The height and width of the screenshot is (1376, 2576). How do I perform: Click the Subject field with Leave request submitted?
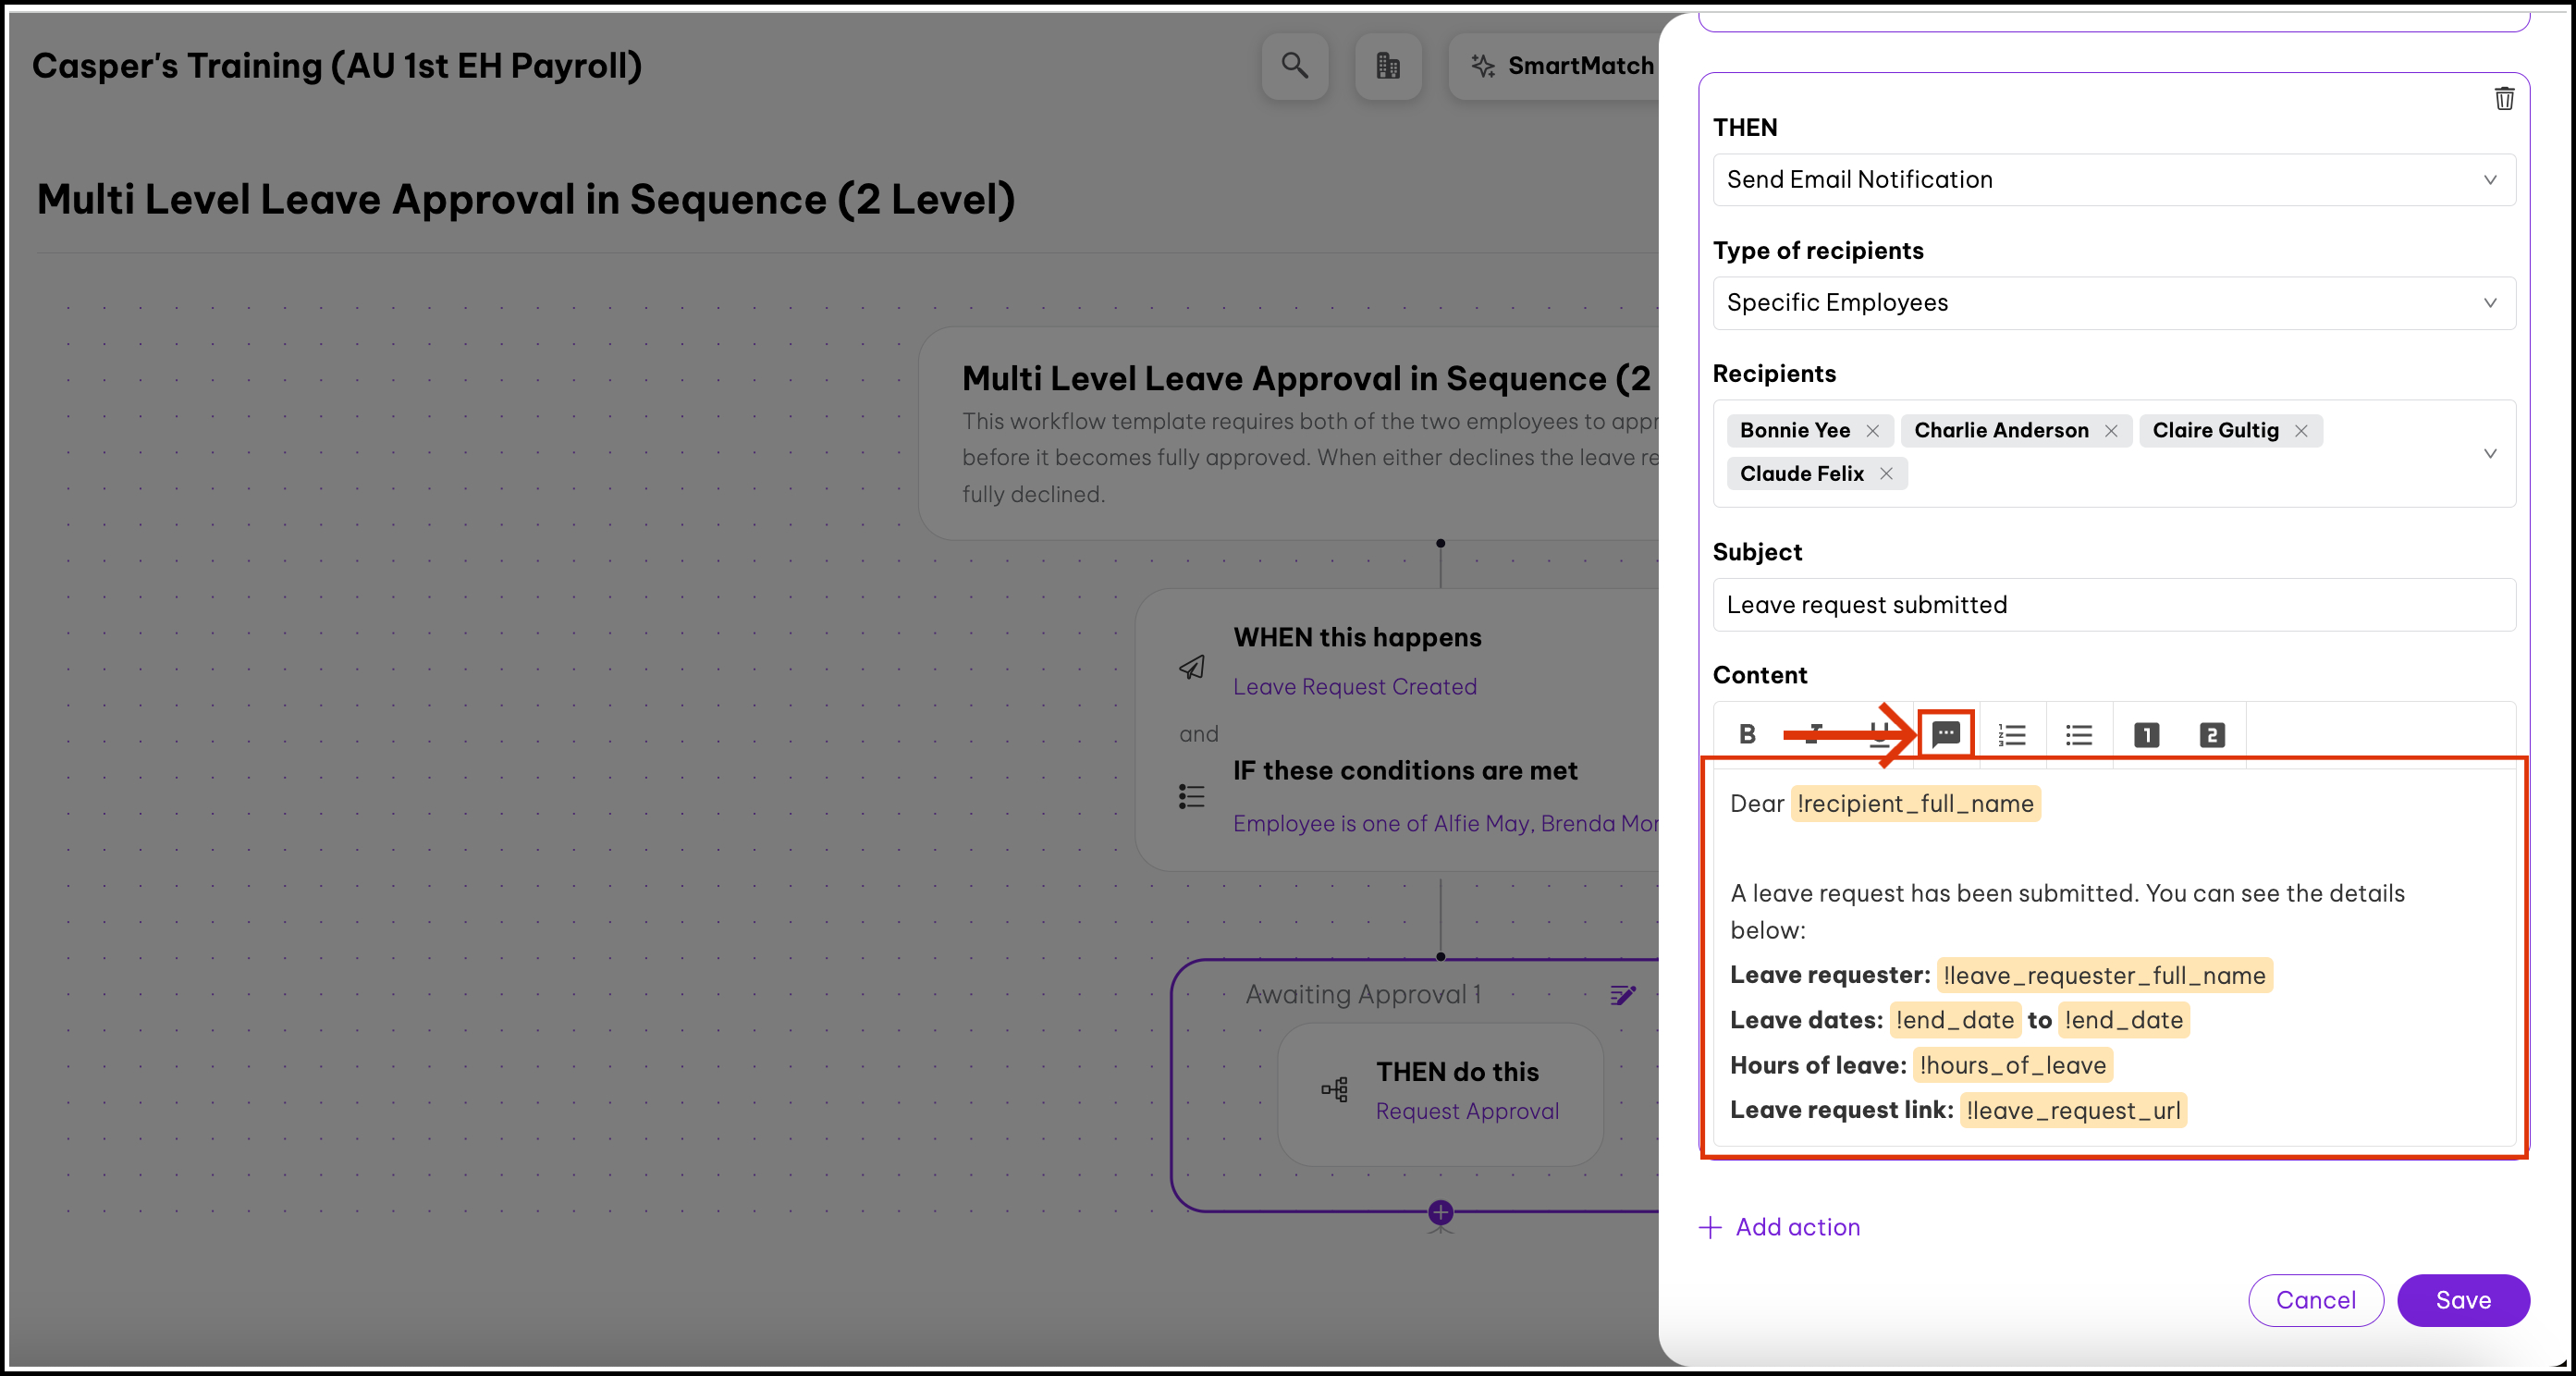coord(2113,605)
